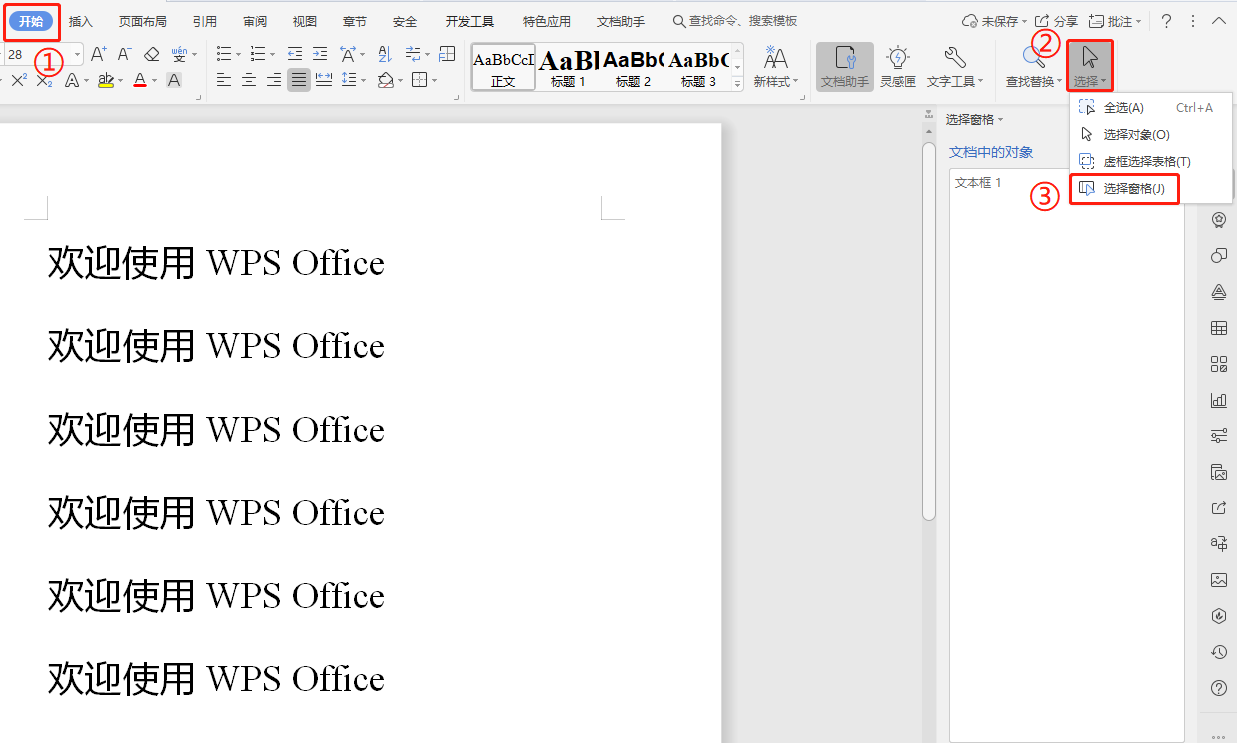
Task: Select the 标题 1 style
Action: pos(568,67)
